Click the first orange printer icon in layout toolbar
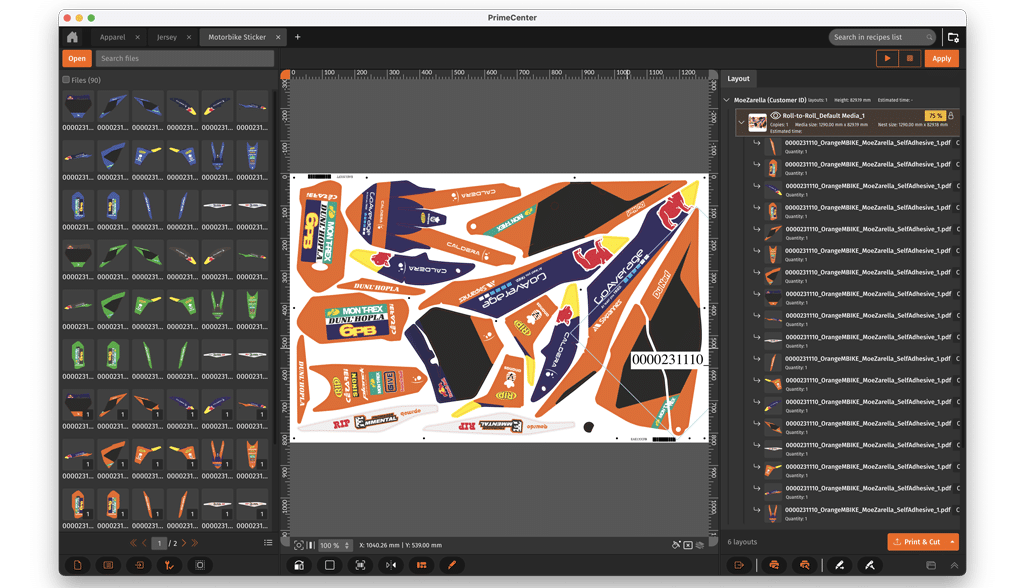Screen dimensions: 1024x588 774,565
